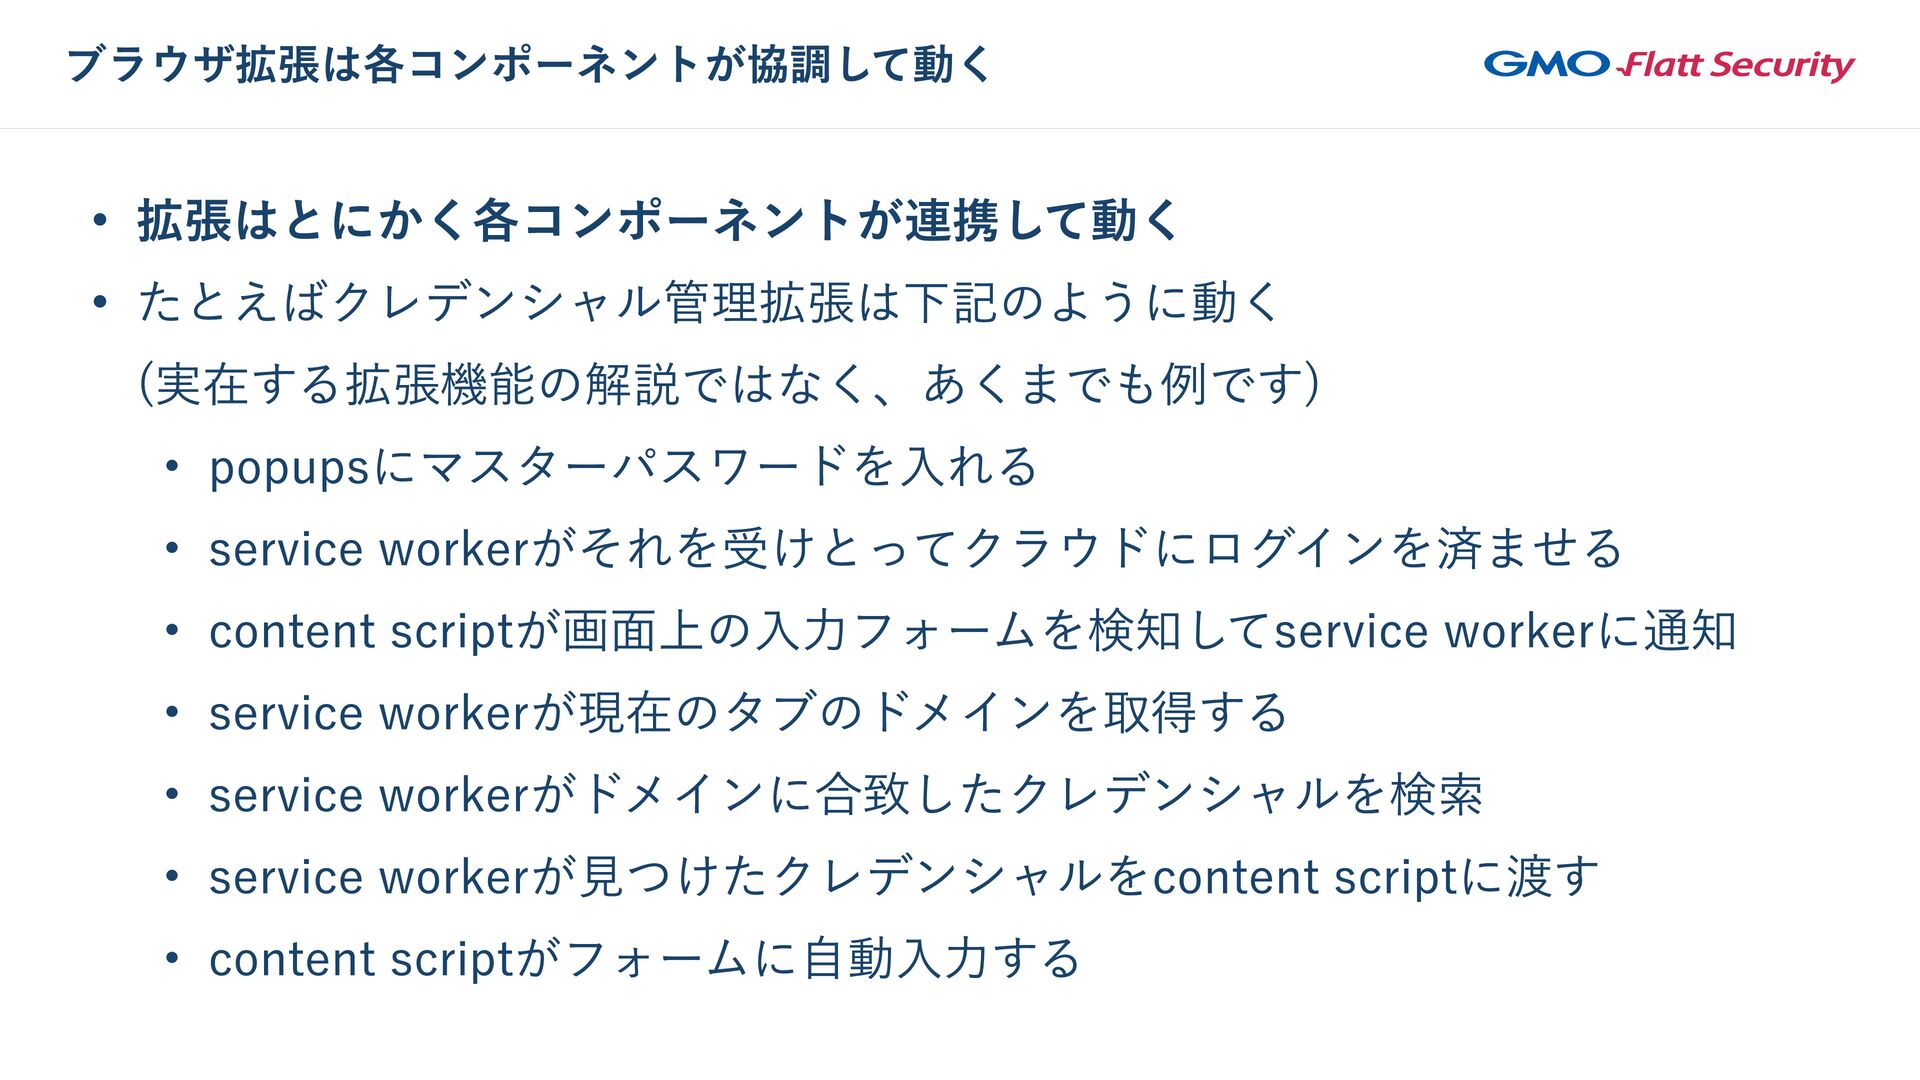Click the line たとえばクレデンシャル管理拡張は下記のように動く

[709, 302]
